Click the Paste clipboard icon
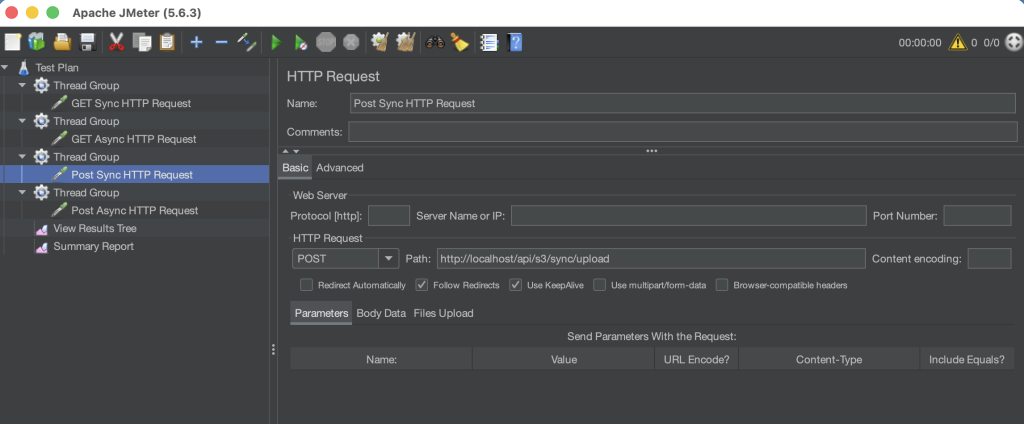 (167, 42)
